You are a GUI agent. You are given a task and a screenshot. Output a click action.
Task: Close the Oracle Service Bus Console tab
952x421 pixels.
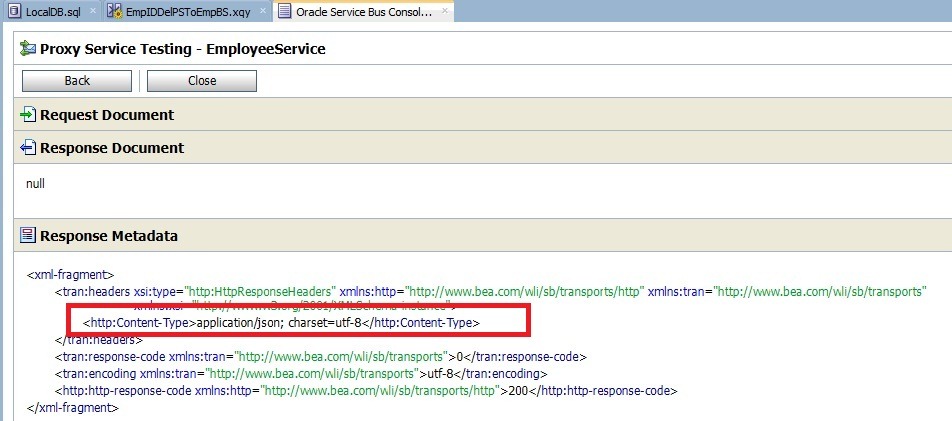pyautogui.click(x=445, y=11)
